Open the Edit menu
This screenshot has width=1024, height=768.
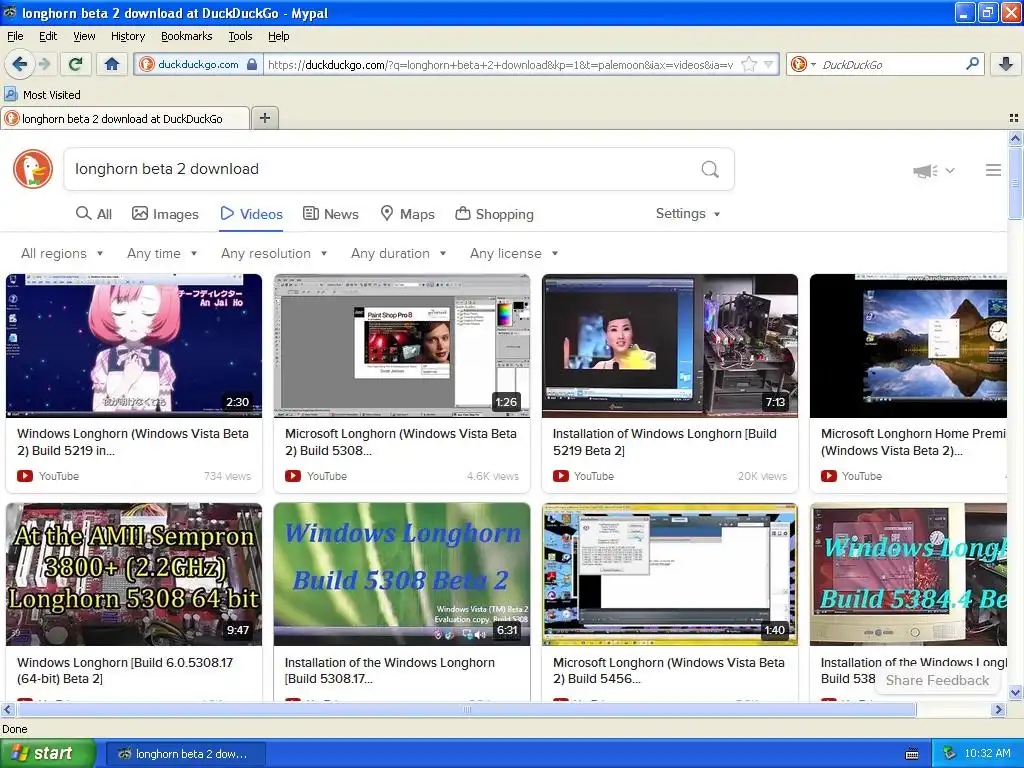coord(48,36)
